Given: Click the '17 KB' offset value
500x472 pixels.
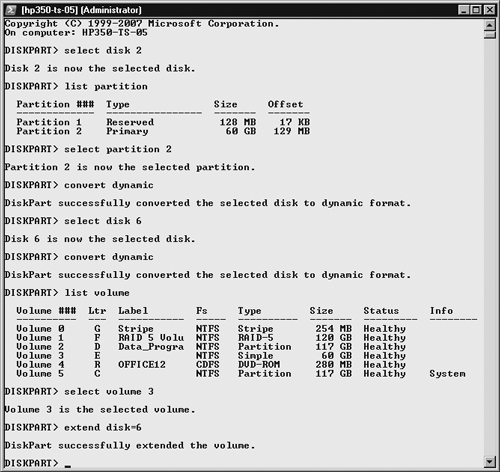Looking at the screenshot, I should coord(294,122).
